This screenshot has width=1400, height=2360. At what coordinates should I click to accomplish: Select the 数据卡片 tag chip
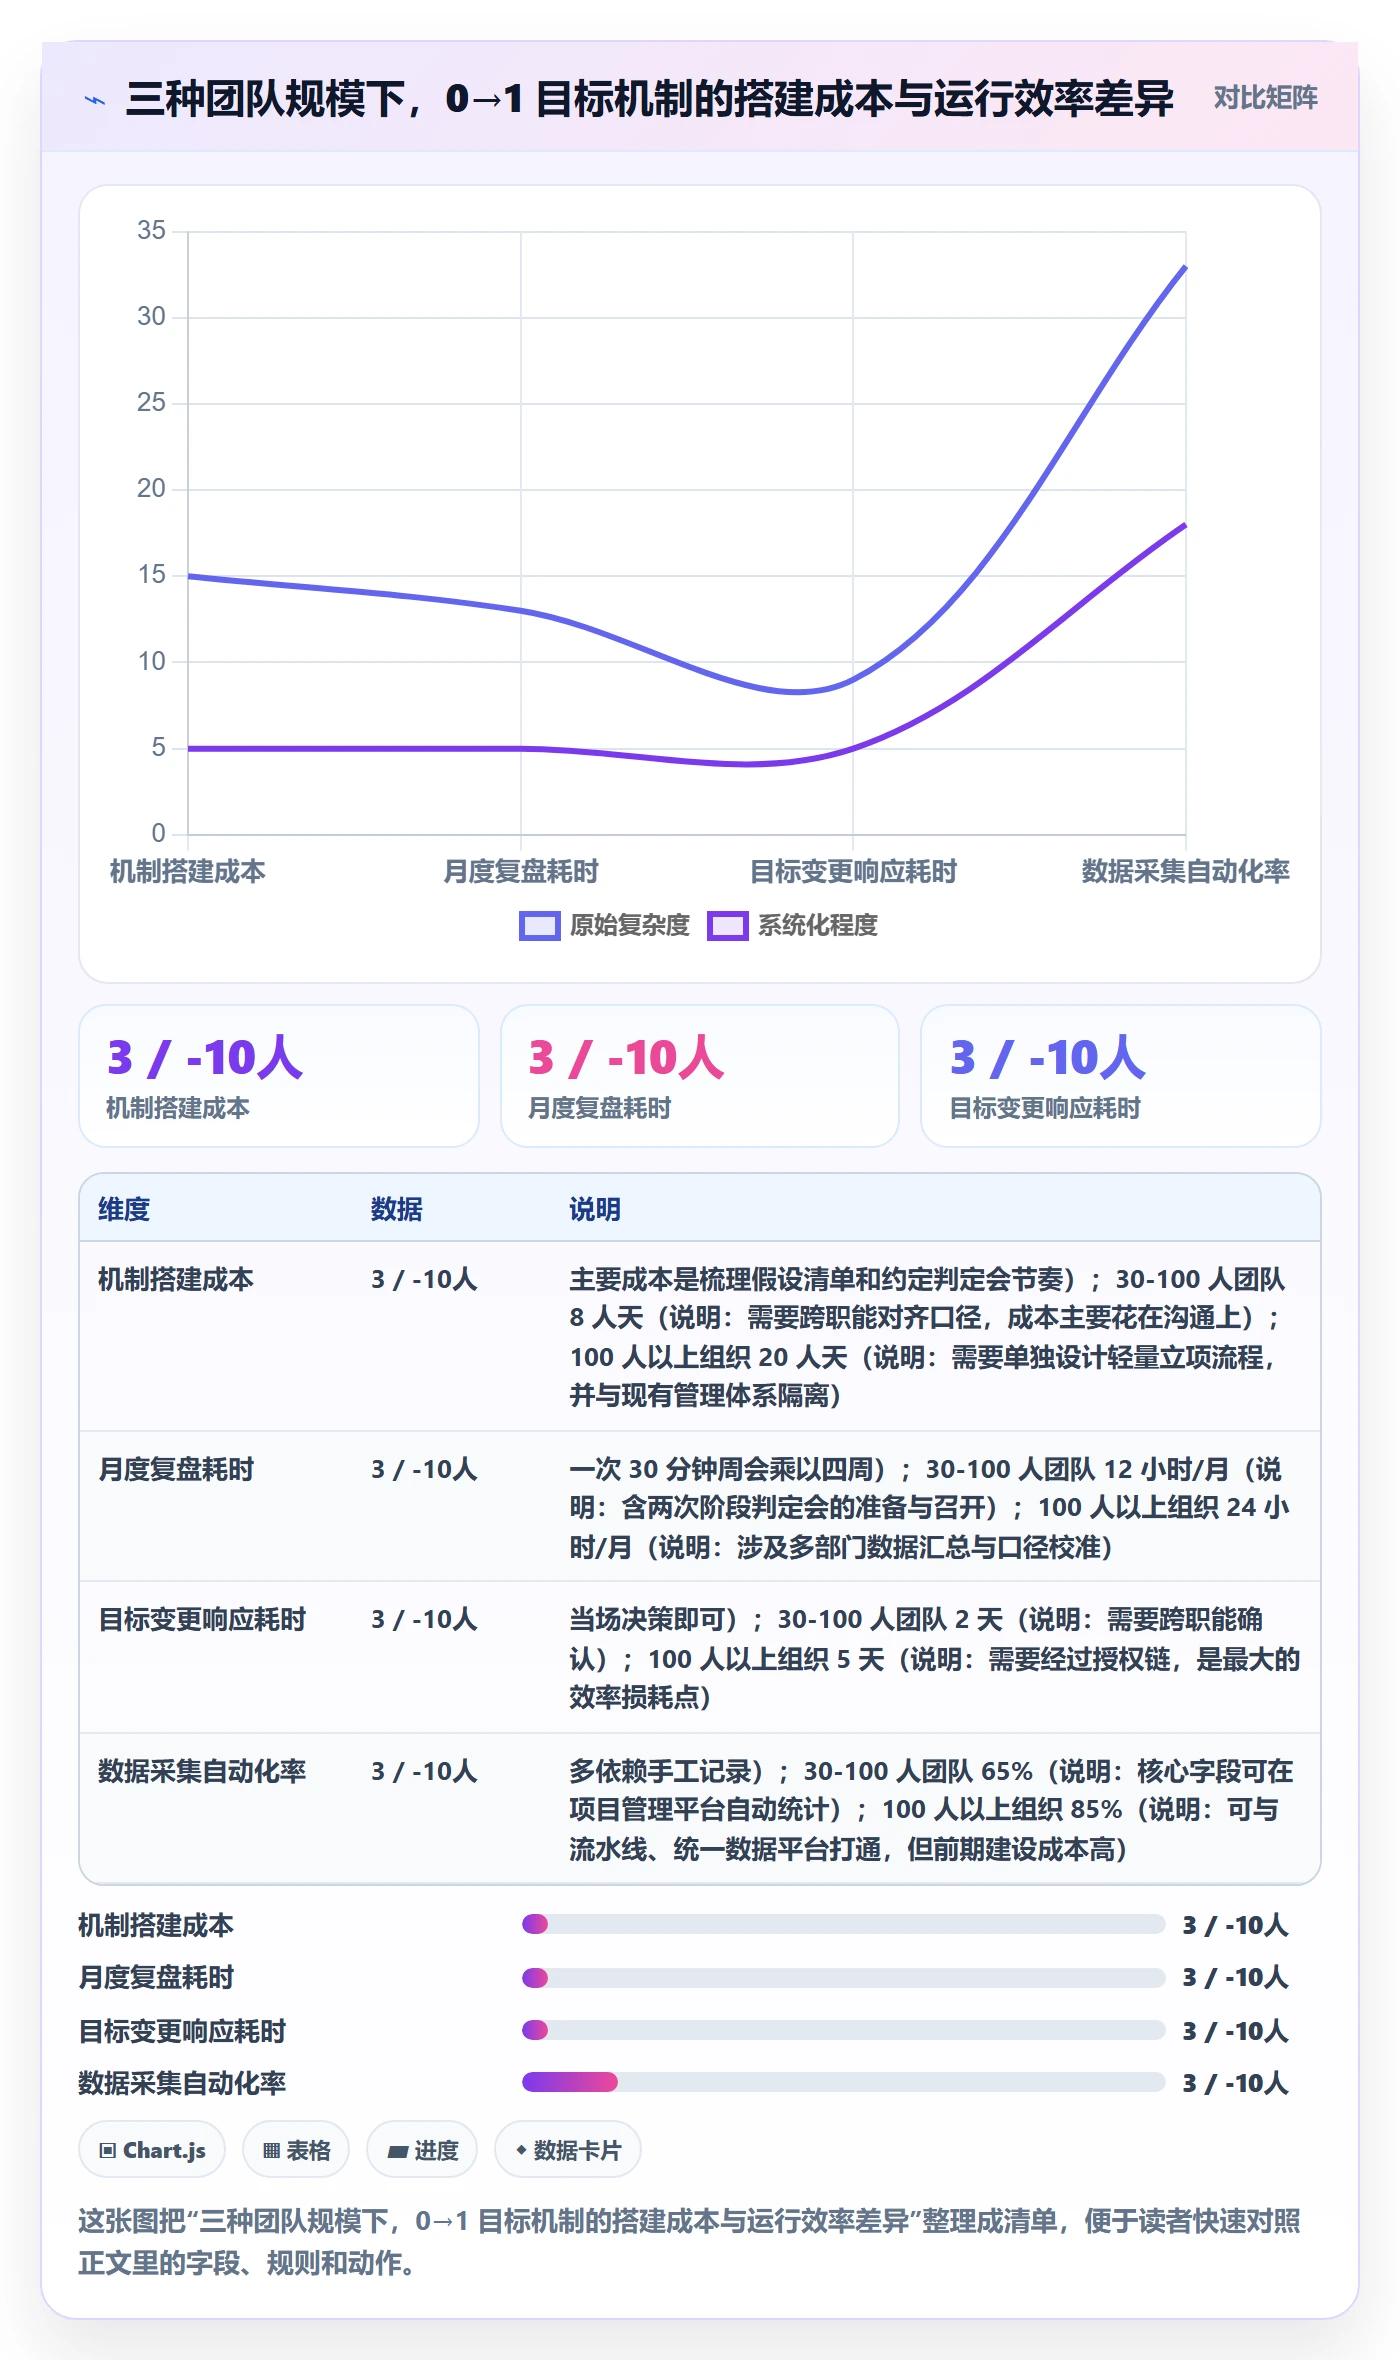pyautogui.click(x=567, y=2149)
